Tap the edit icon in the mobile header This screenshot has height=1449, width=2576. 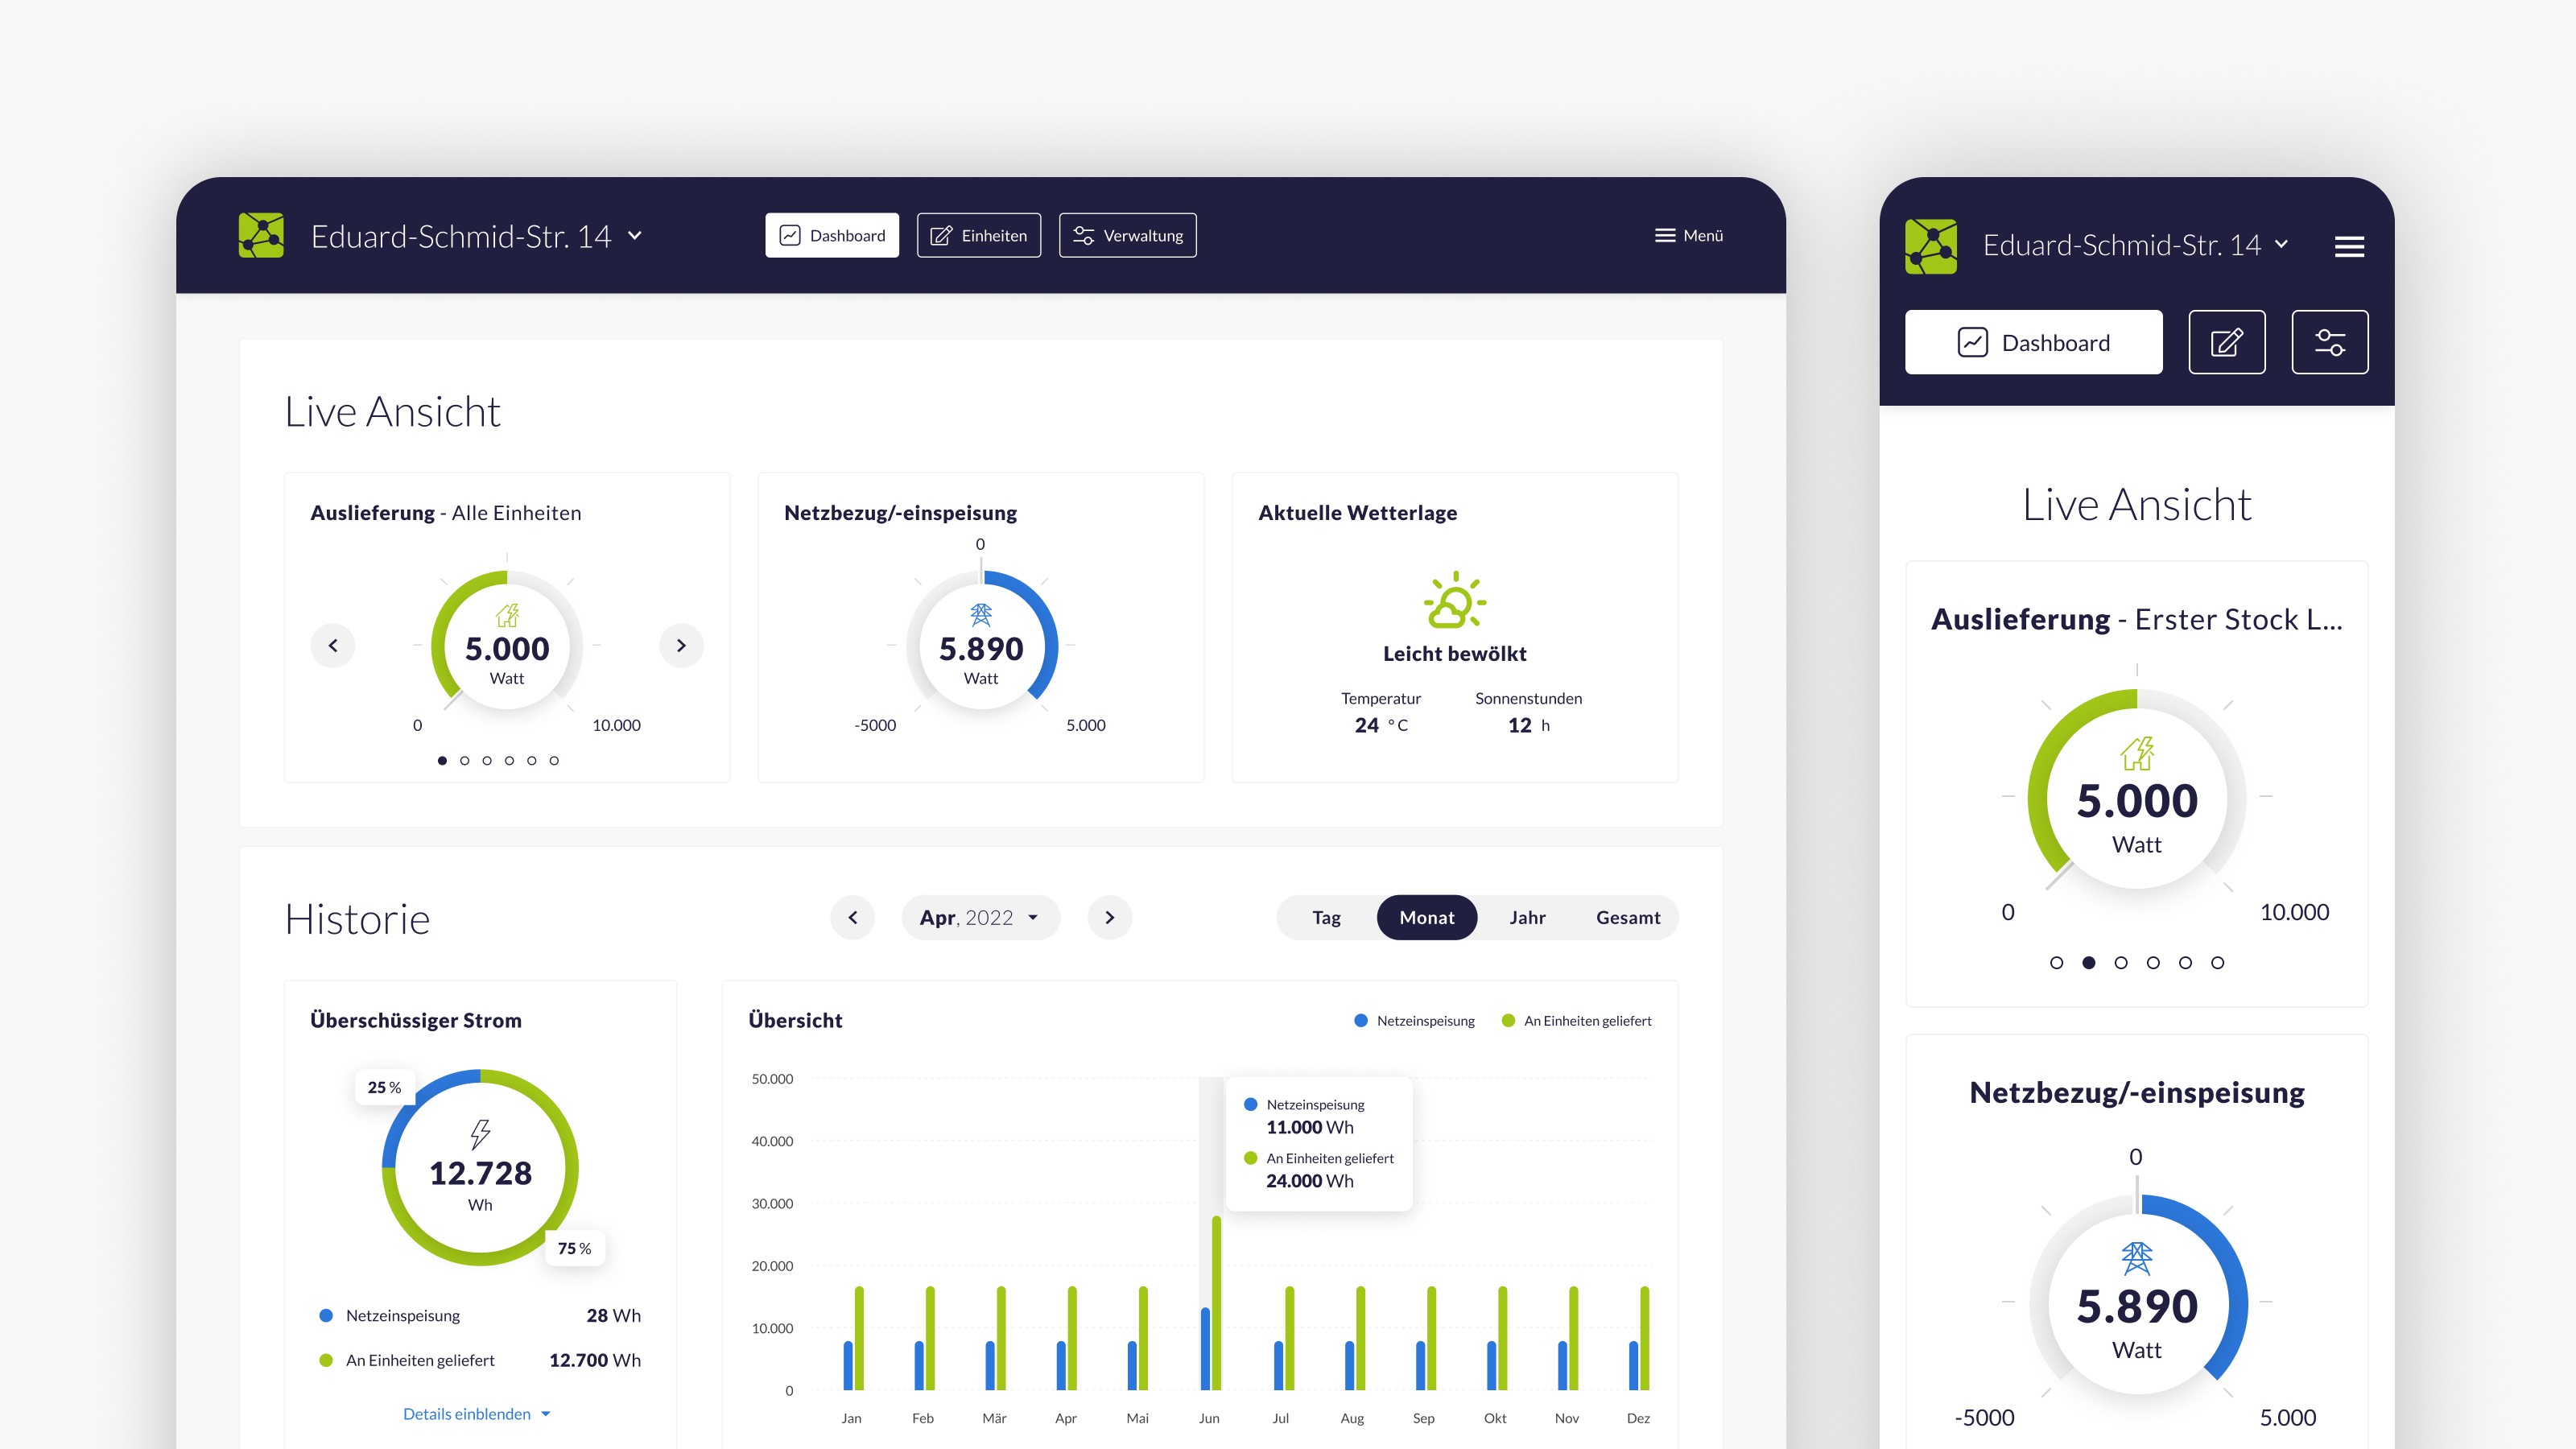(2227, 342)
